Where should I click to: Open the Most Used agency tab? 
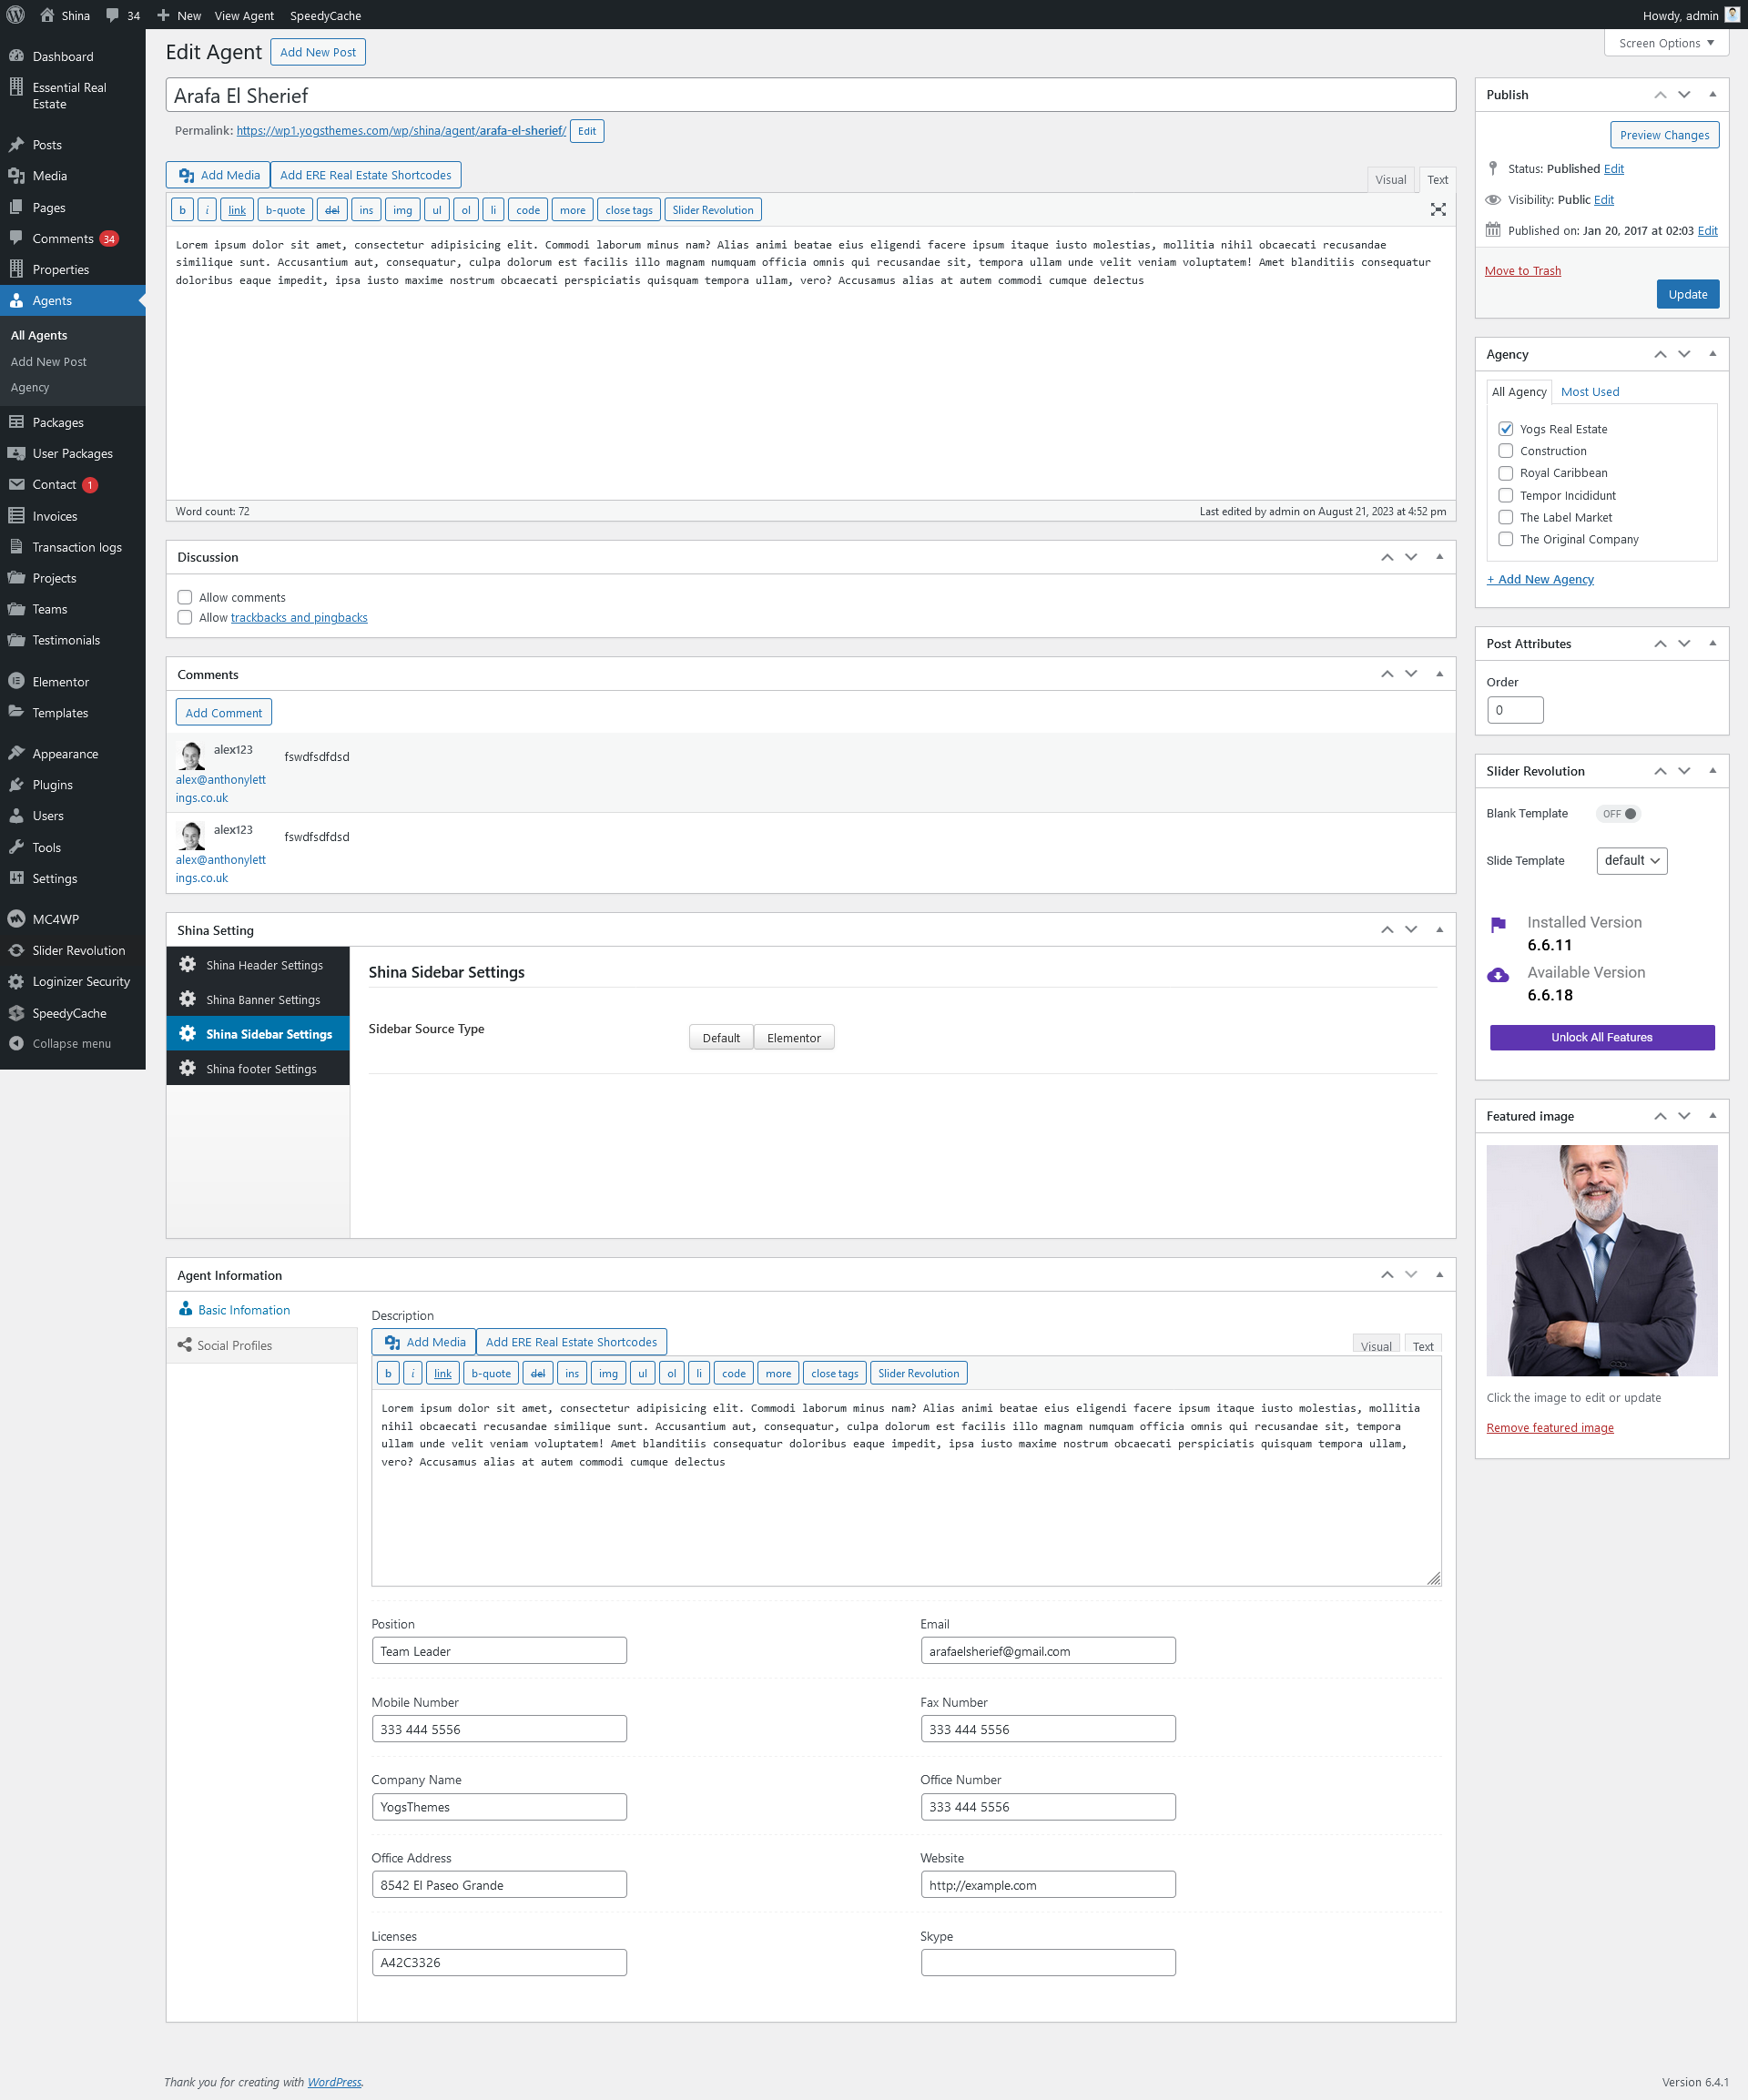click(x=1589, y=392)
